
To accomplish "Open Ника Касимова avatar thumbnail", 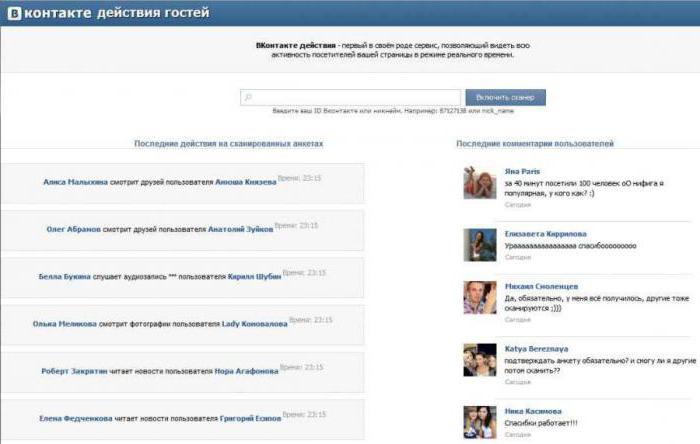I will 481,422.
